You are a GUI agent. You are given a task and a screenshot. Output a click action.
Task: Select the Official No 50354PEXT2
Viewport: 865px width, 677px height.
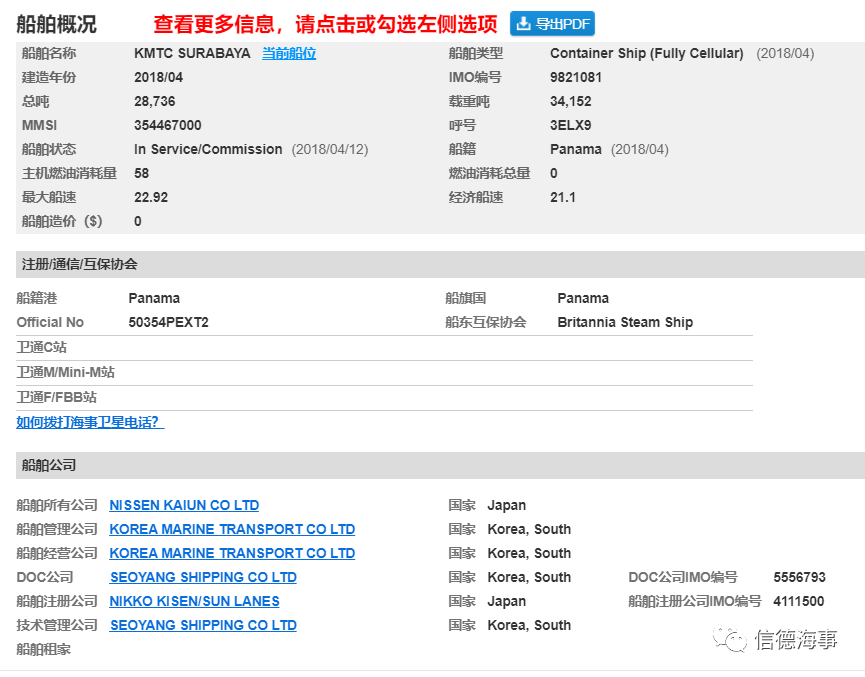coord(168,322)
